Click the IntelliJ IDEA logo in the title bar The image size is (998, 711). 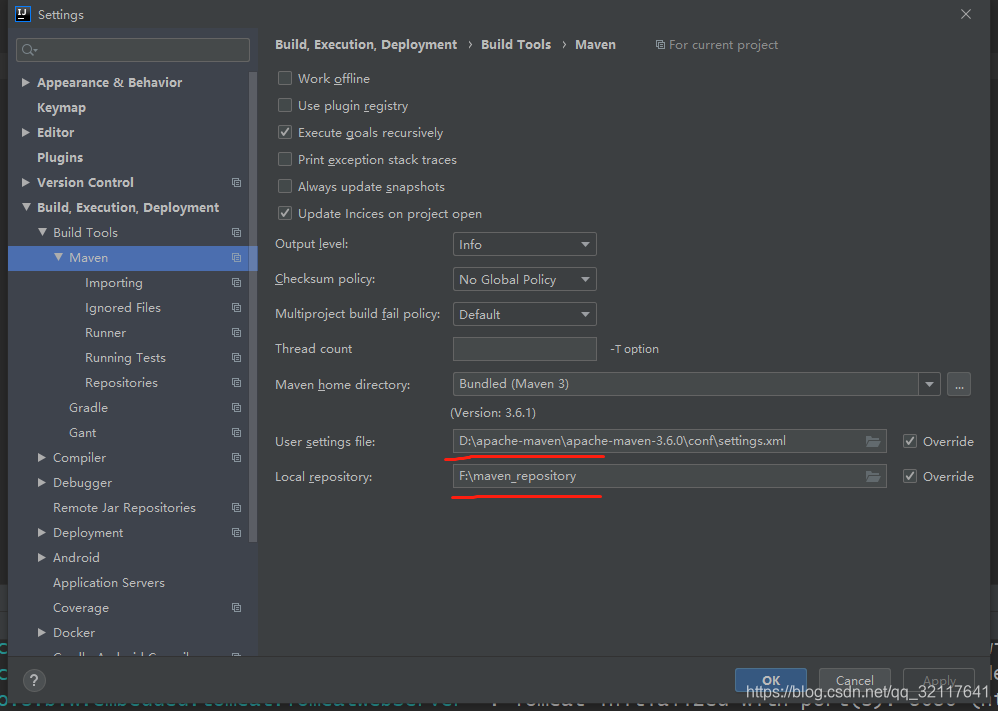(22, 14)
